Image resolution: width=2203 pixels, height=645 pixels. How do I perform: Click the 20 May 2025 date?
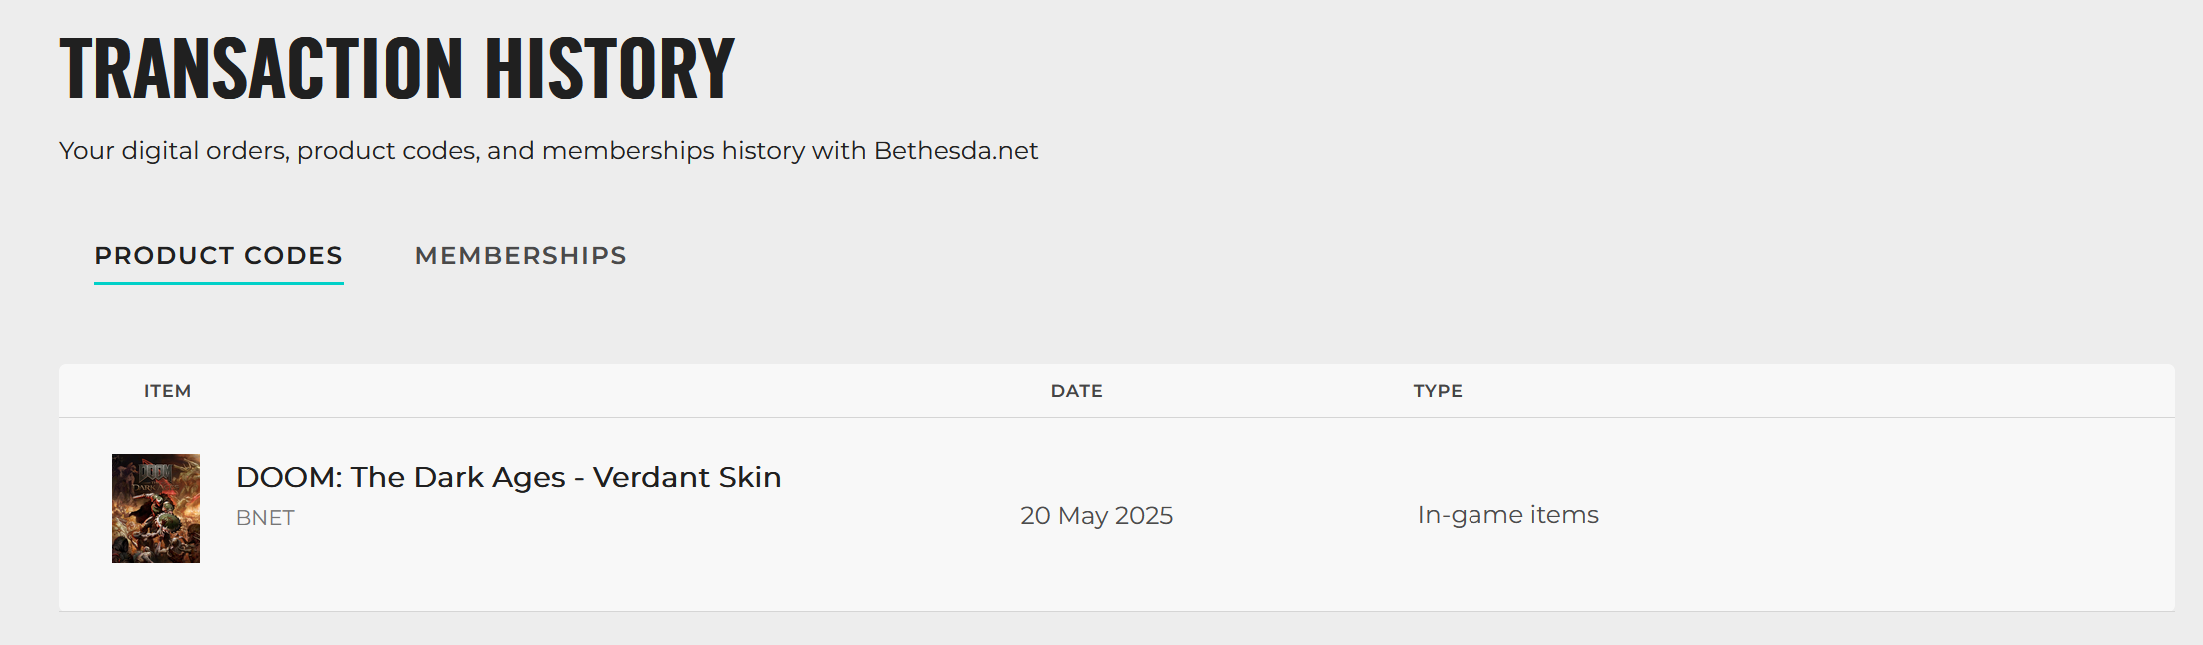[1096, 515]
